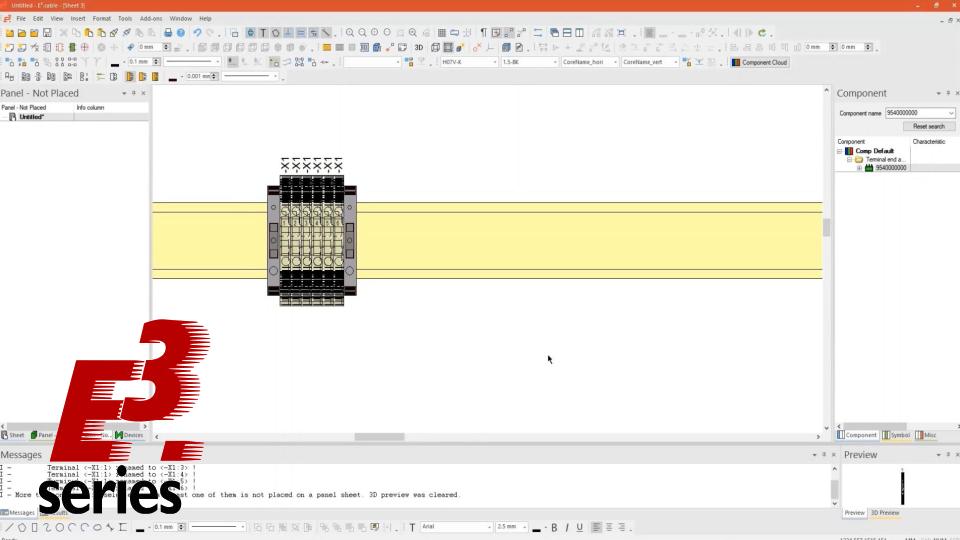
Task: Click the 3D view icon
Action: coord(419,47)
